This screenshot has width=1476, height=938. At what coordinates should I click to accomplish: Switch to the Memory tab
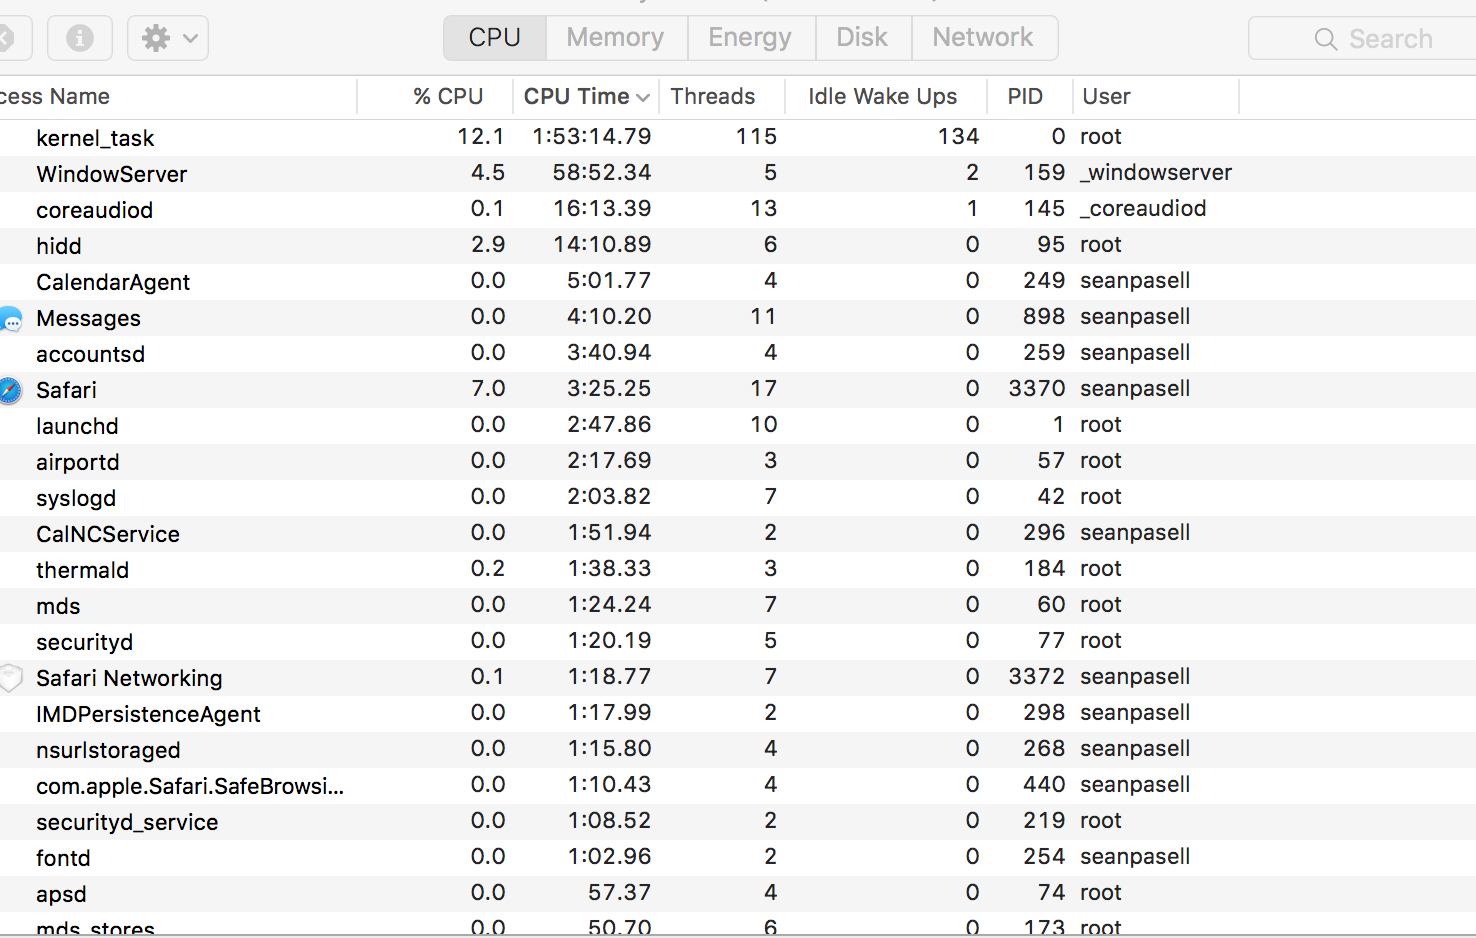(616, 37)
